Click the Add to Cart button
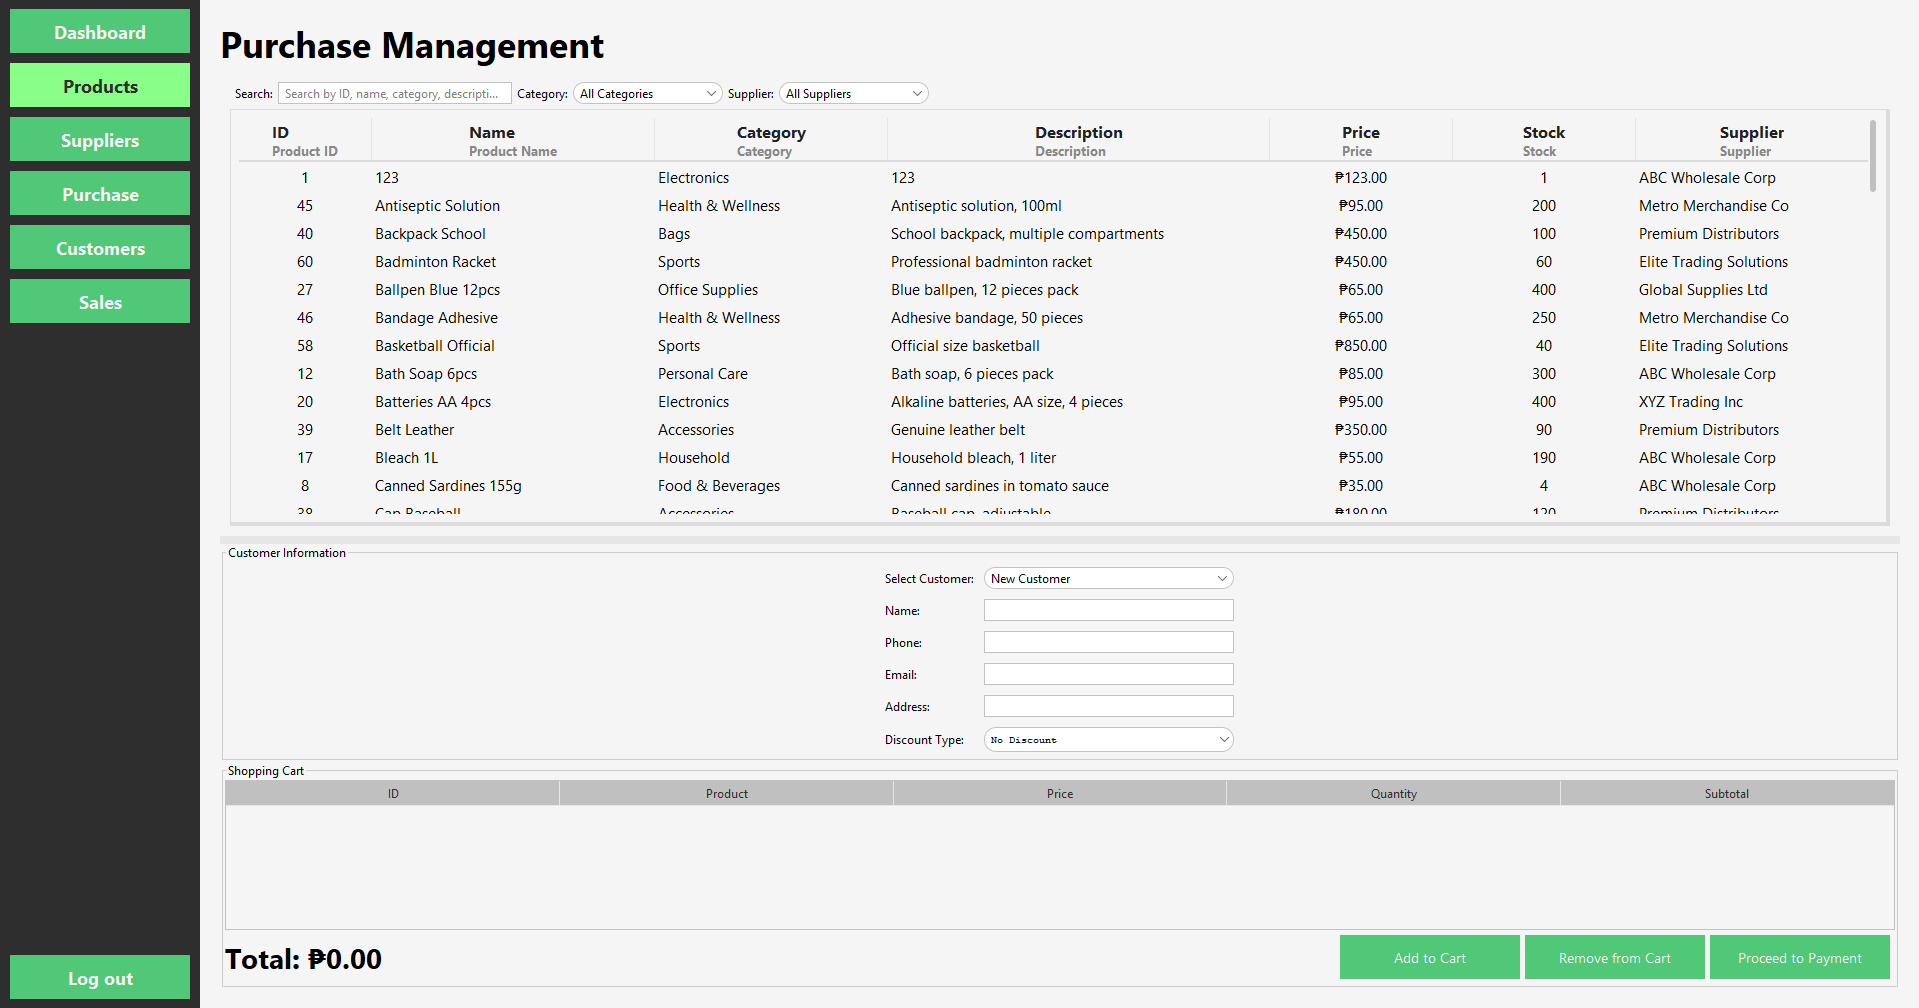This screenshot has width=1919, height=1008. [1429, 957]
